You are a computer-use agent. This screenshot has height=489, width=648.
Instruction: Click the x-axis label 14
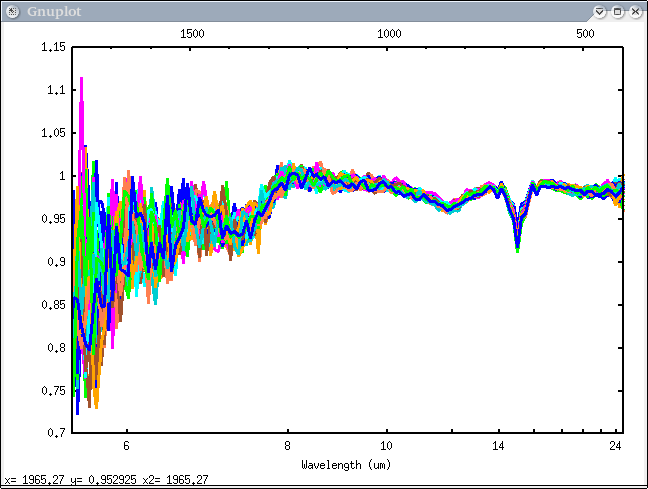(x=498, y=446)
